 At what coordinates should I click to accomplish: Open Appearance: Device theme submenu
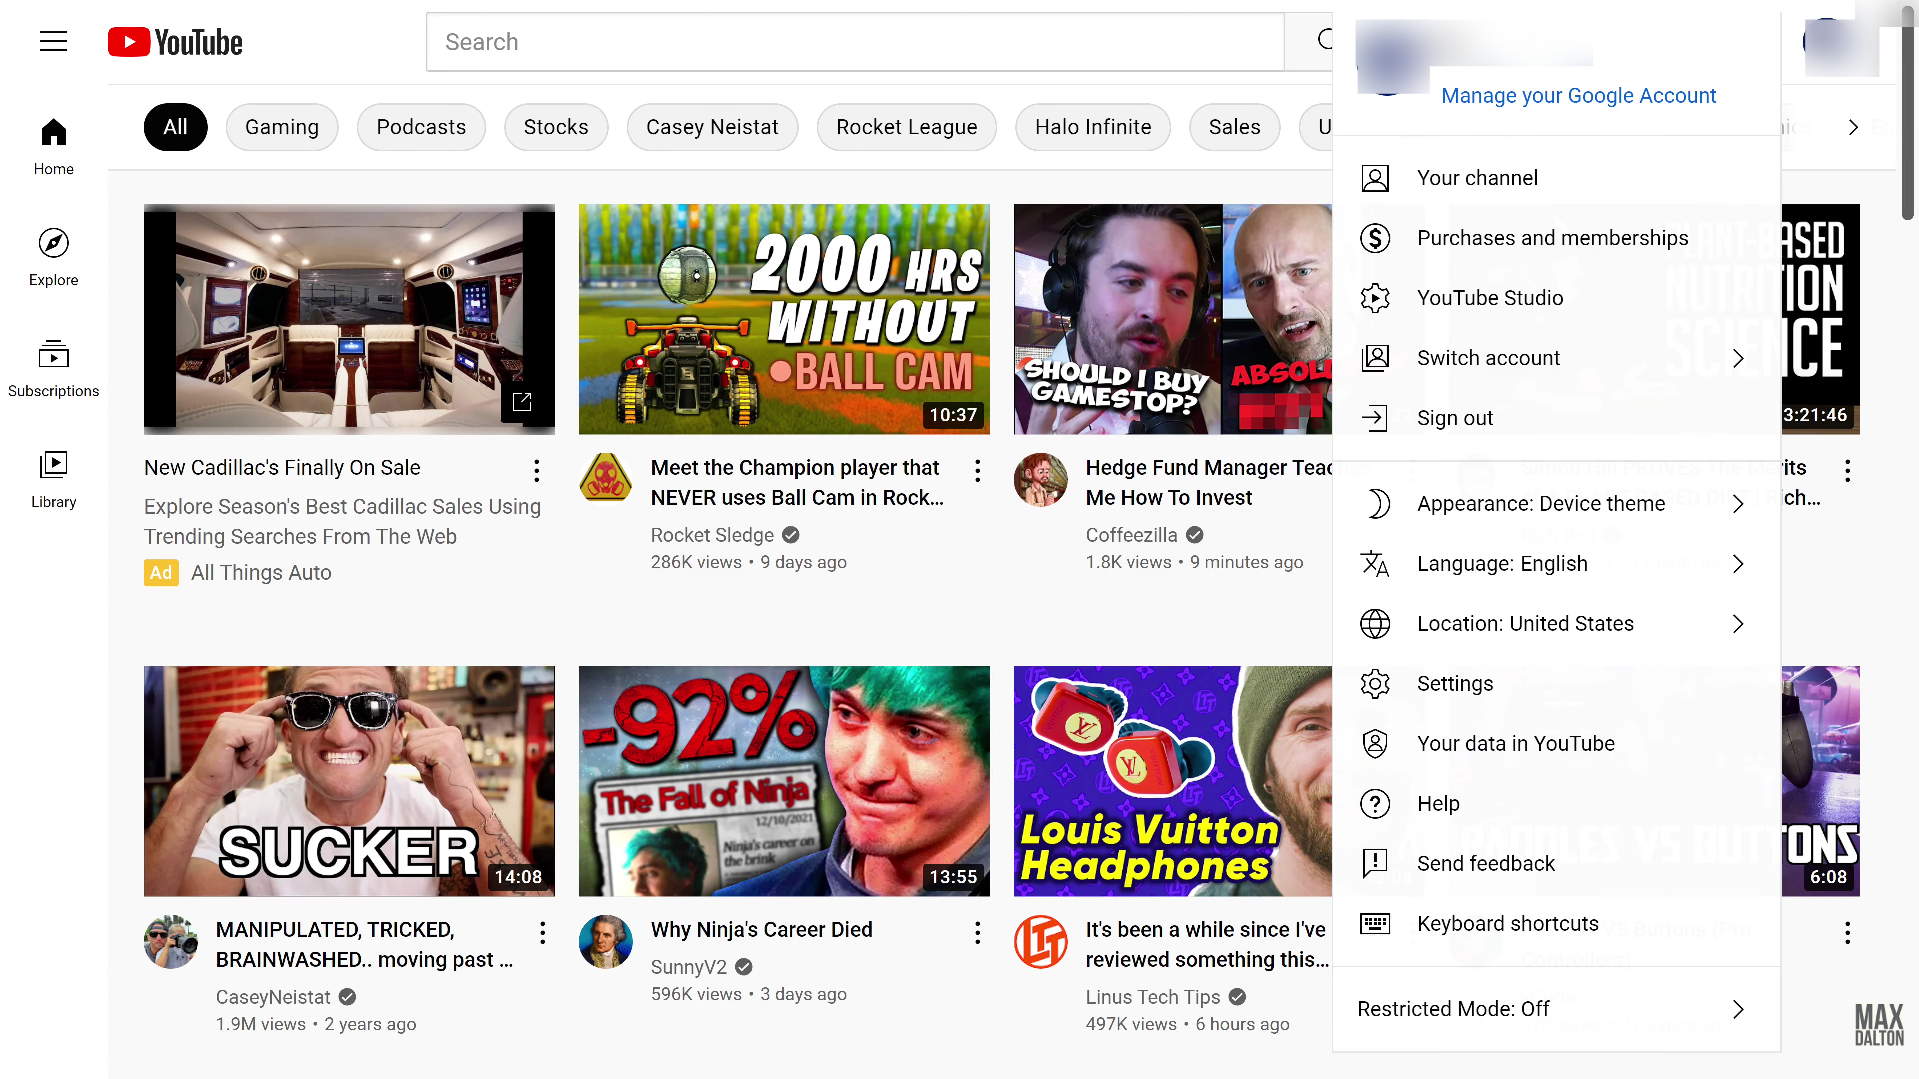click(1556, 504)
